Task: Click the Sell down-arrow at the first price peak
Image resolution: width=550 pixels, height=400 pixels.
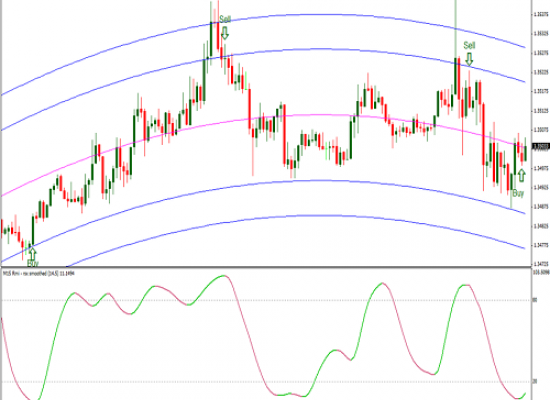Action: click(x=225, y=33)
